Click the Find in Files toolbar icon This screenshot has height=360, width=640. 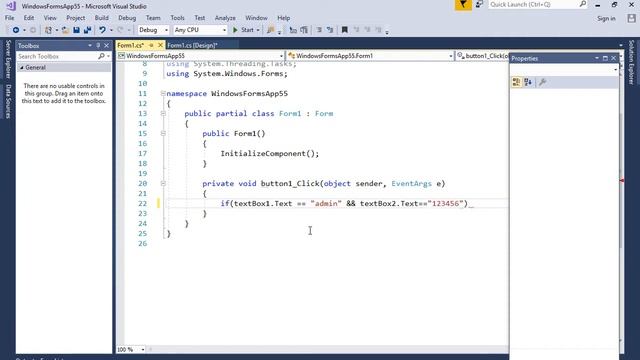270,30
